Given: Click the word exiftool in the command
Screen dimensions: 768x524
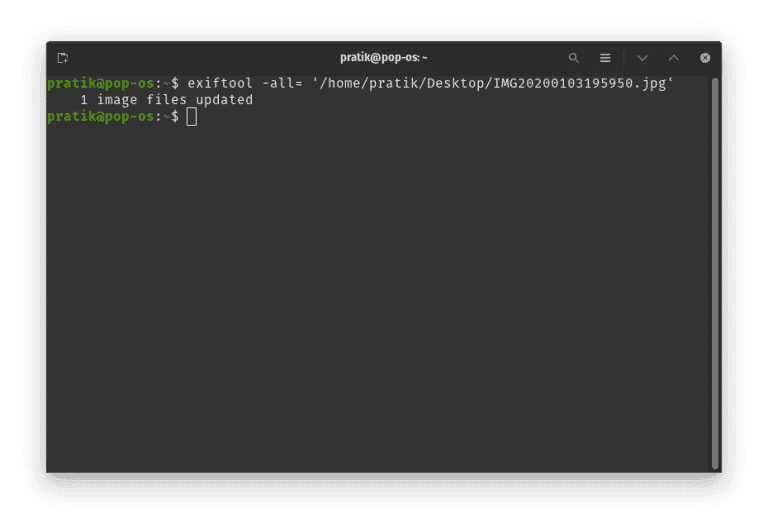Looking at the screenshot, I should coord(220,83).
